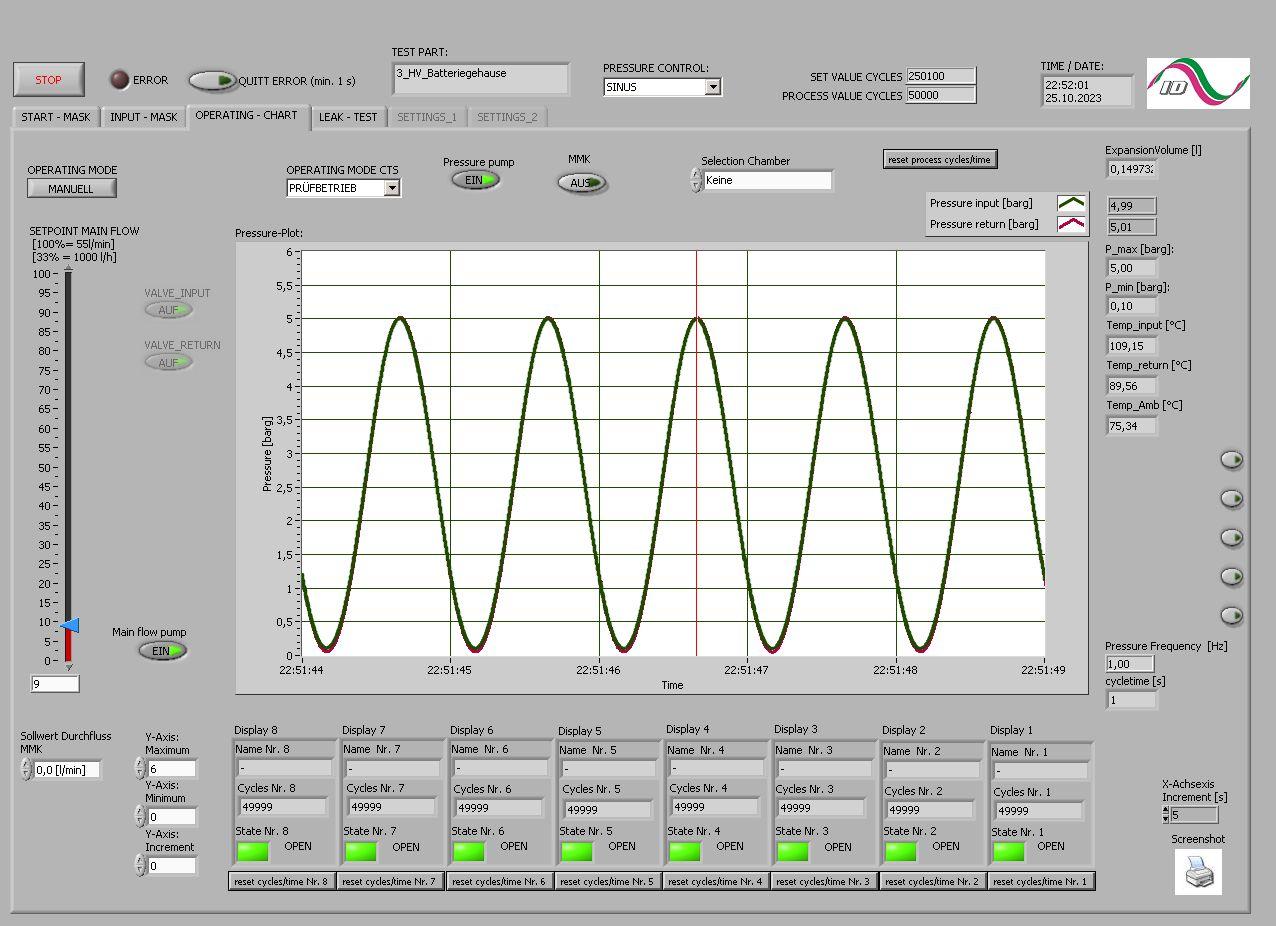Toggle the VALVE_INPUT AUF switch
1276x926 pixels.
(169, 310)
